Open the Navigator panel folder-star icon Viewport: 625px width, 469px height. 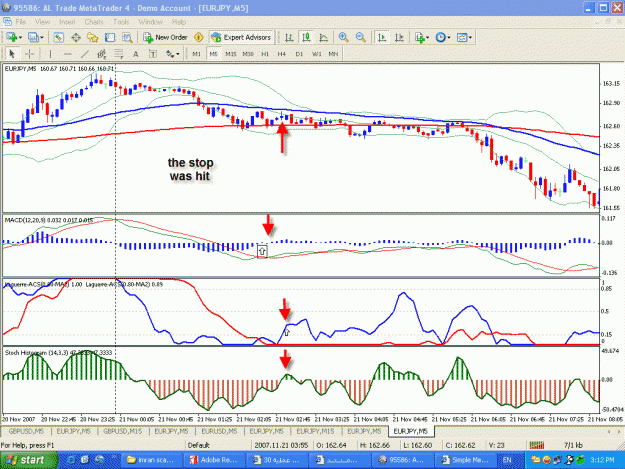click(92, 37)
